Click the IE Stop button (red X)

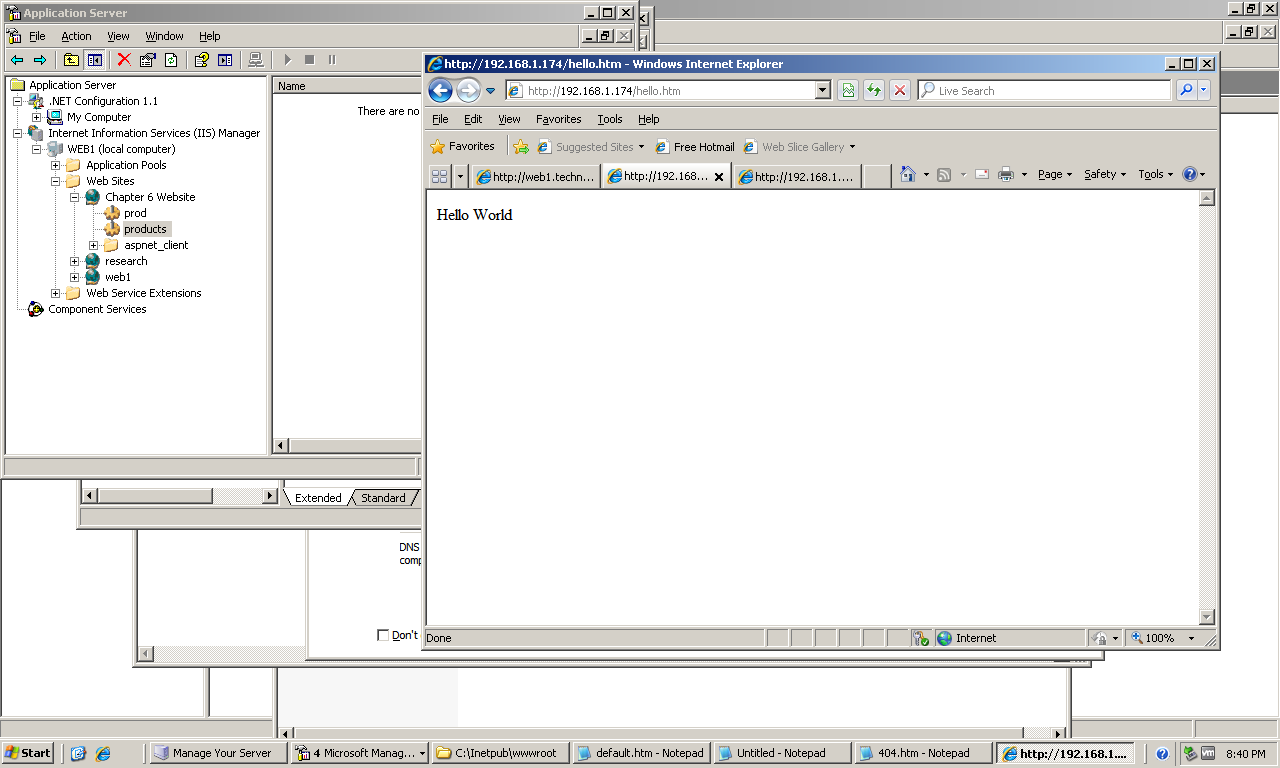(900, 91)
